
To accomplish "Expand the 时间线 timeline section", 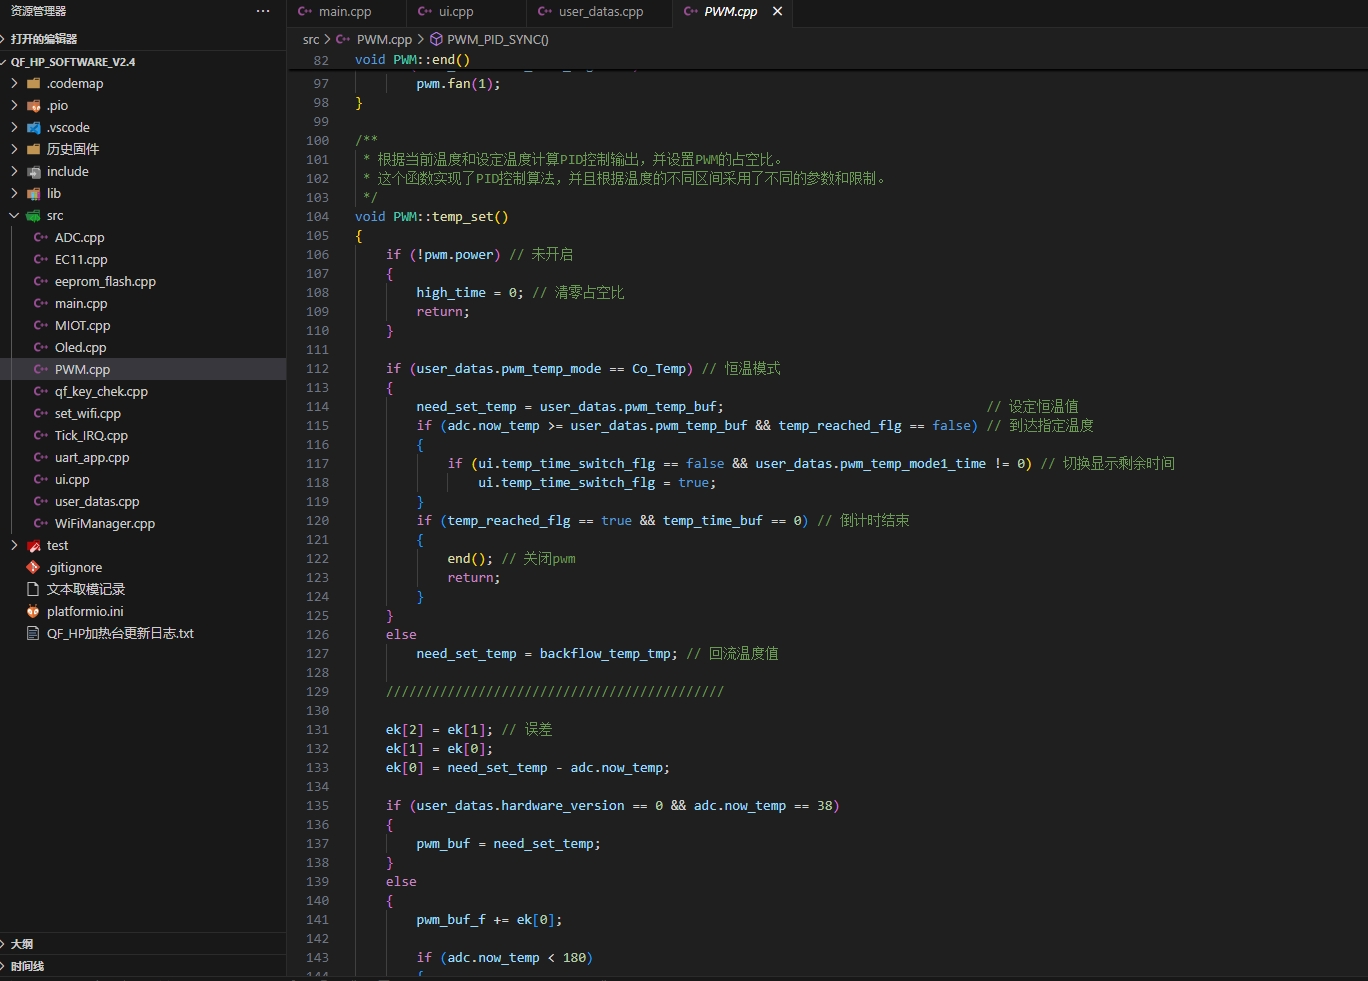I will [x=27, y=966].
